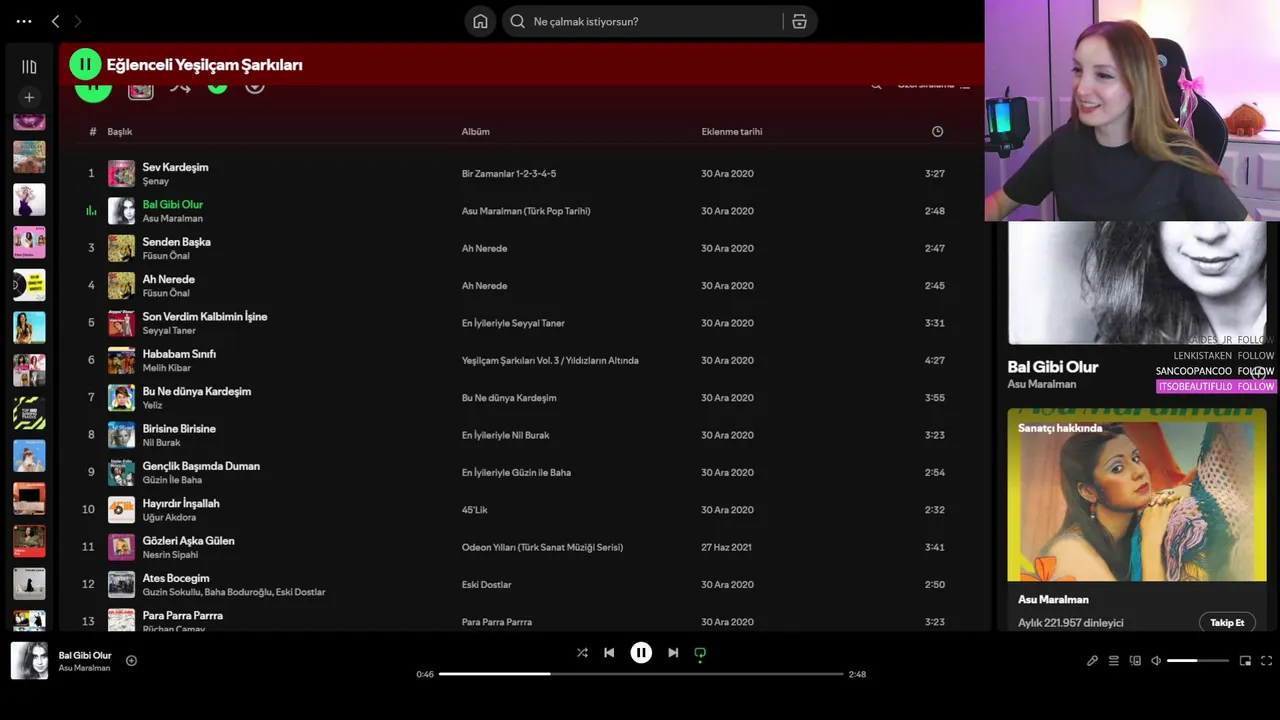The width and height of the screenshot is (1280, 720).
Task: Open the Home page icon
Action: 480,21
